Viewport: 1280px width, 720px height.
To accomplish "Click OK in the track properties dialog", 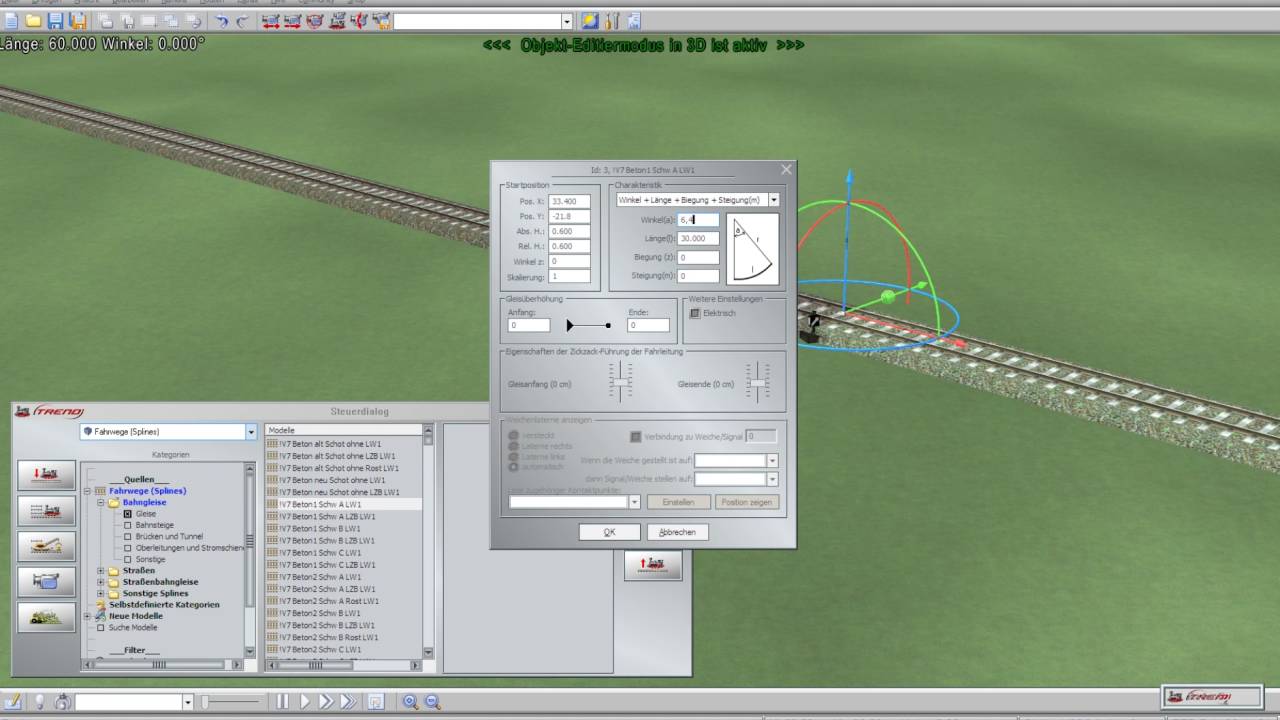I will [x=609, y=532].
